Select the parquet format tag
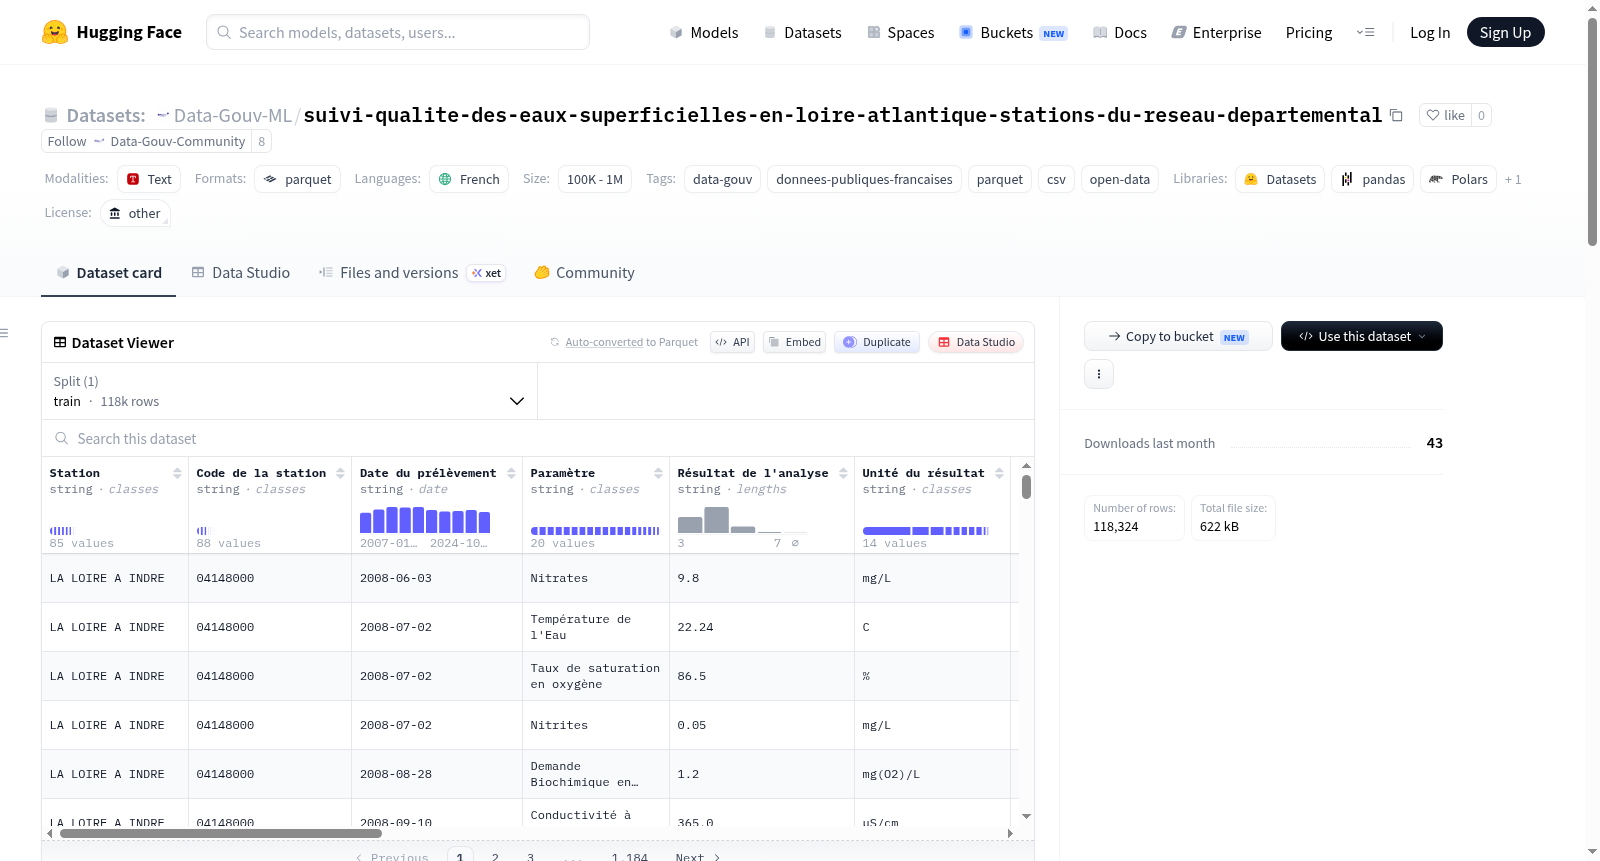This screenshot has height=861, width=1600. 297,179
